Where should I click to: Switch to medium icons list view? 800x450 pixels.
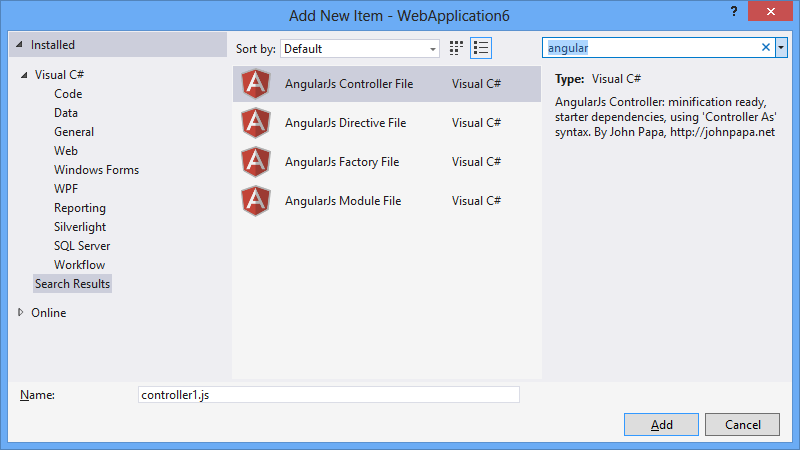pyautogui.click(x=481, y=48)
